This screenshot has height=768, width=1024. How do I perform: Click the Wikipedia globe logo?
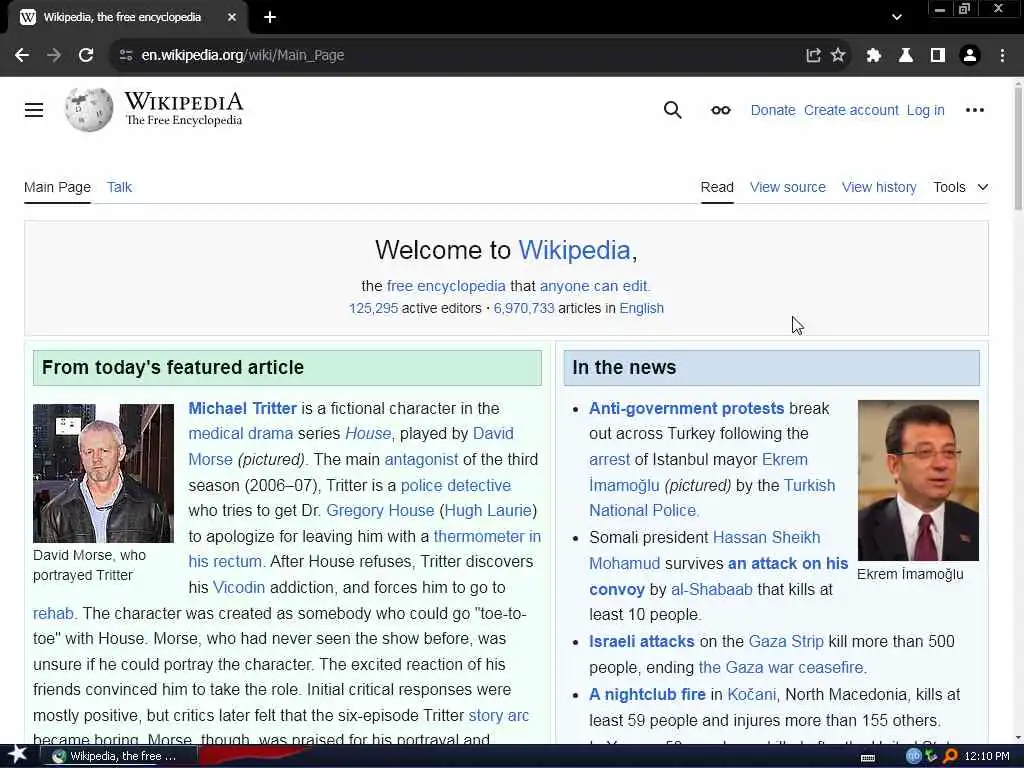click(89, 110)
